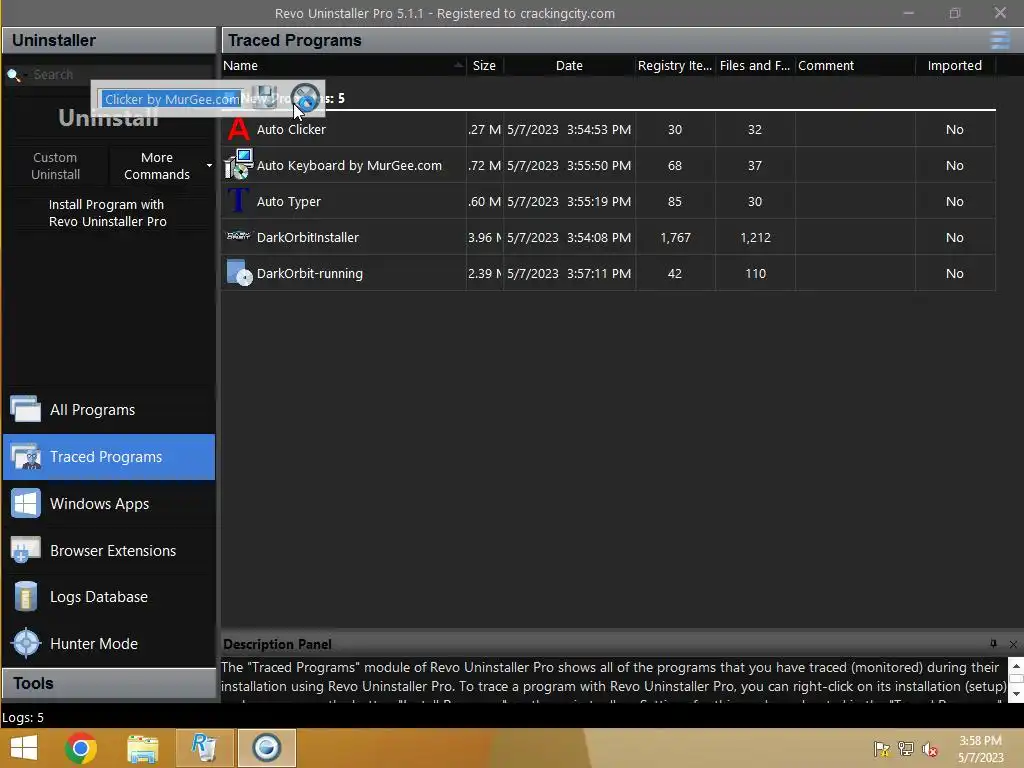Click Description Panel scrollbar down arrow
This screenshot has height=768, width=1024.
pyautogui.click(x=1016, y=694)
